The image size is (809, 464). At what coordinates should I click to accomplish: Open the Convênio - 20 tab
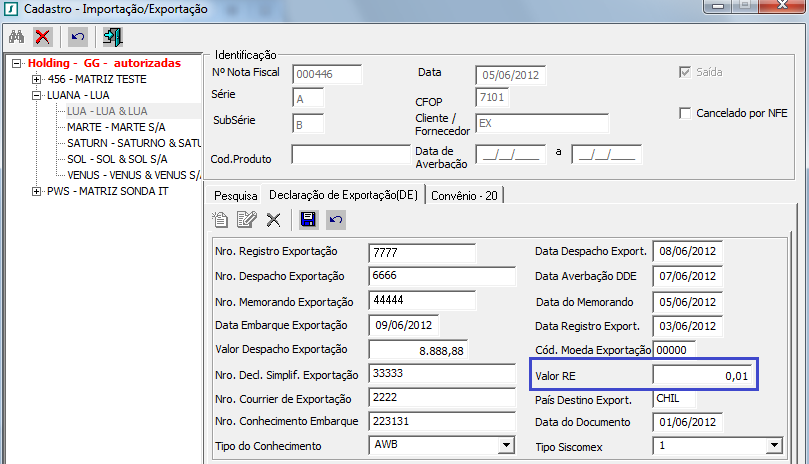466,195
